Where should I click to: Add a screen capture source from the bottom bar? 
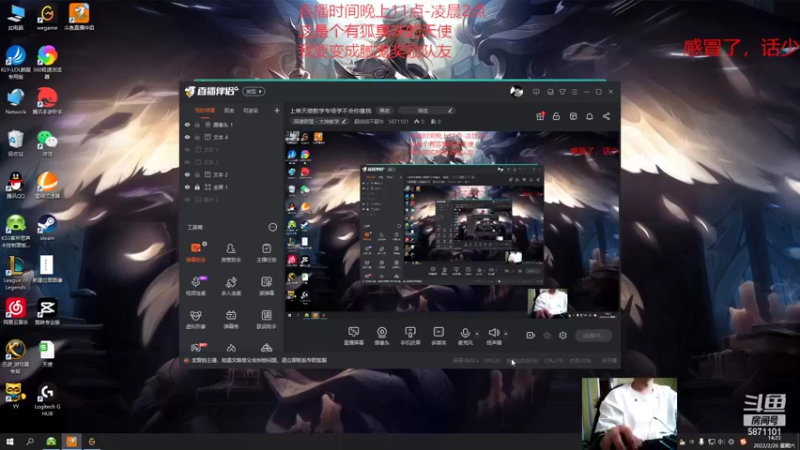click(354, 336)
